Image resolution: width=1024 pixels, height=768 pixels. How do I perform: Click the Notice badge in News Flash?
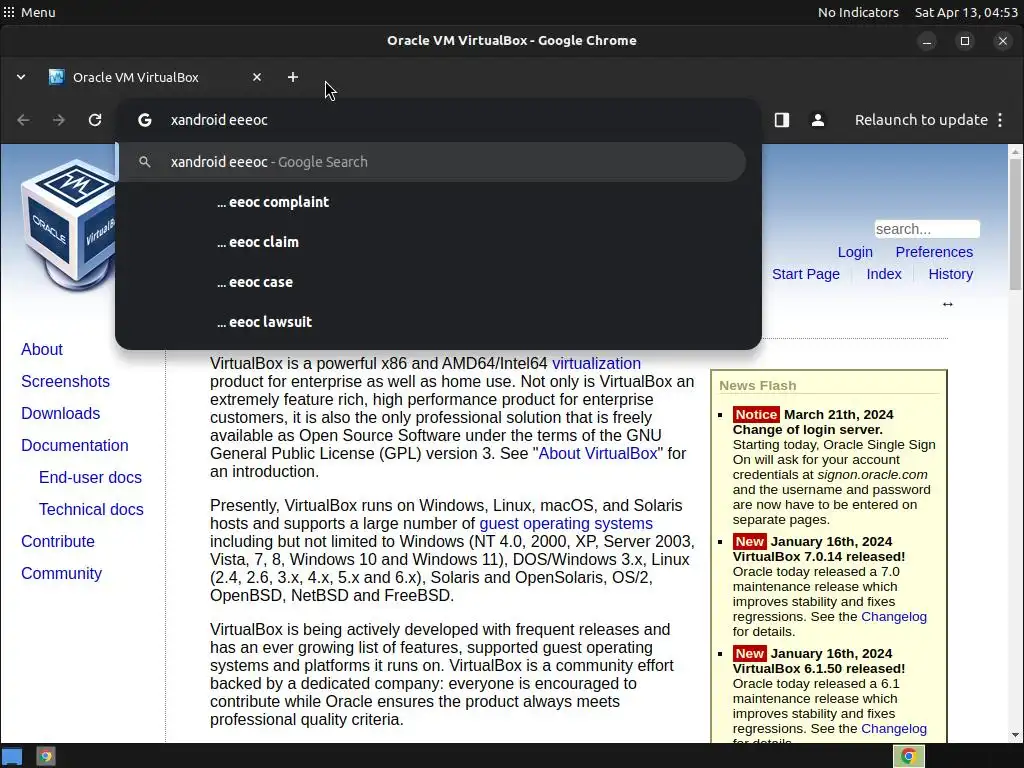click(x=756, y=415)
